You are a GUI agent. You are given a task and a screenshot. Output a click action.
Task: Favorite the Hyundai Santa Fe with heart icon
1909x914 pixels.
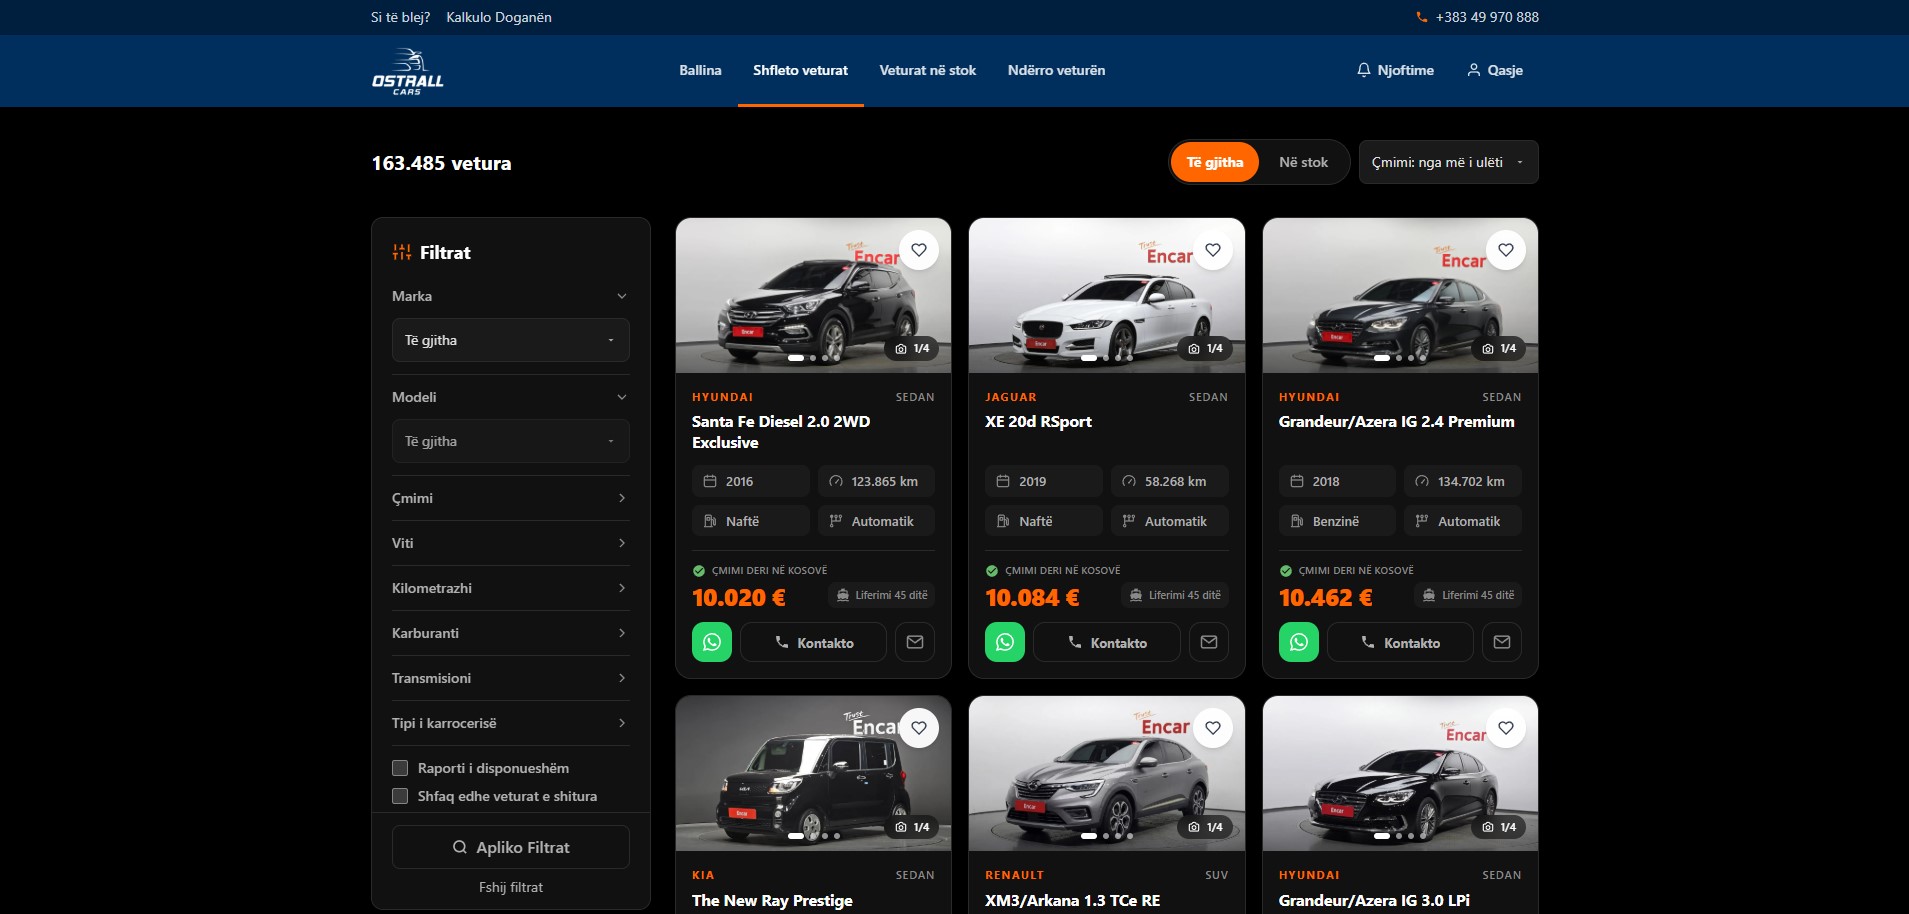(x=919, y=250)
